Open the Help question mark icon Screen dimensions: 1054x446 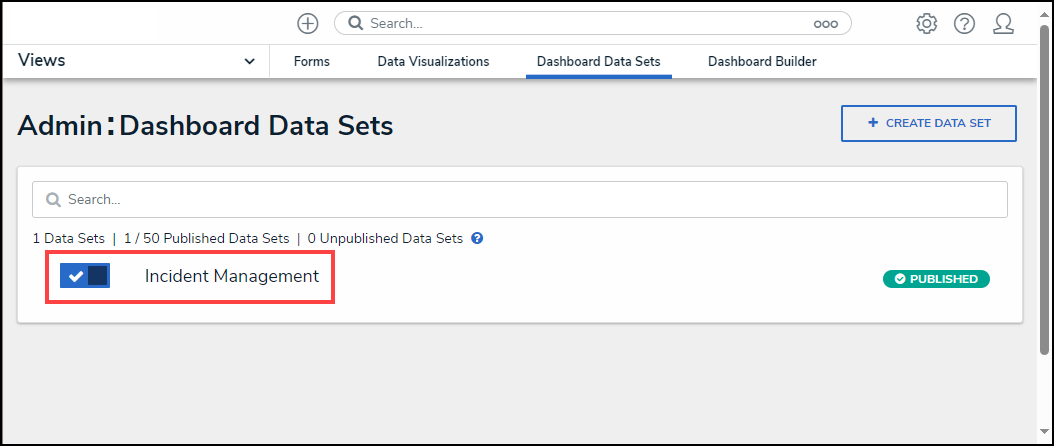point(964,23)
